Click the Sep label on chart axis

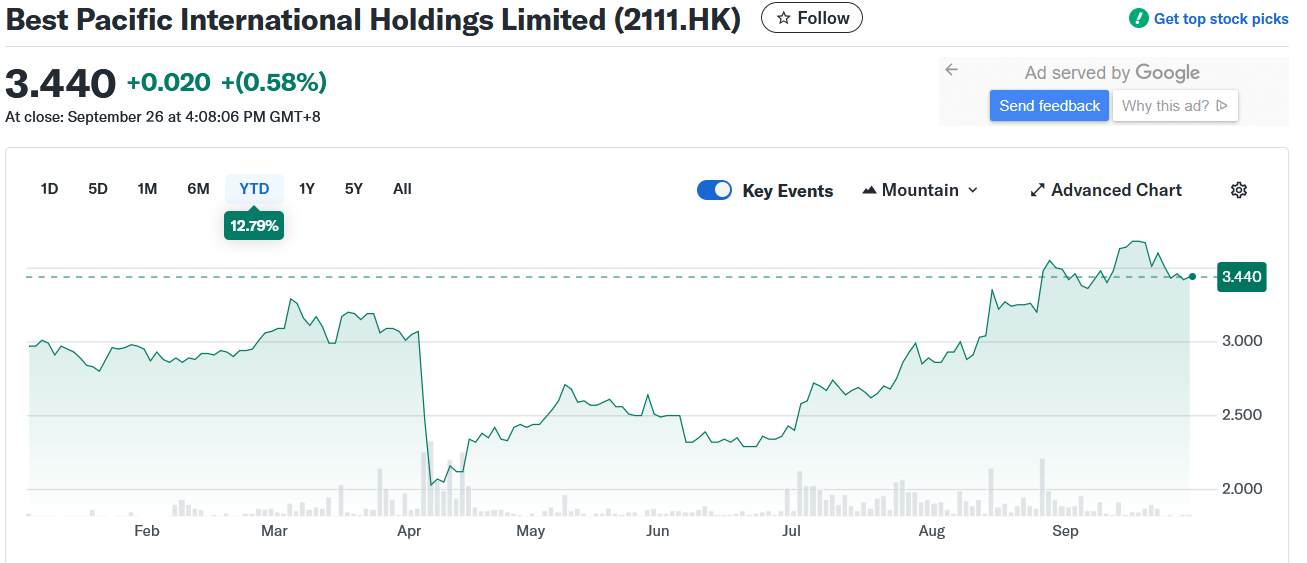(x=1066, y=531)
